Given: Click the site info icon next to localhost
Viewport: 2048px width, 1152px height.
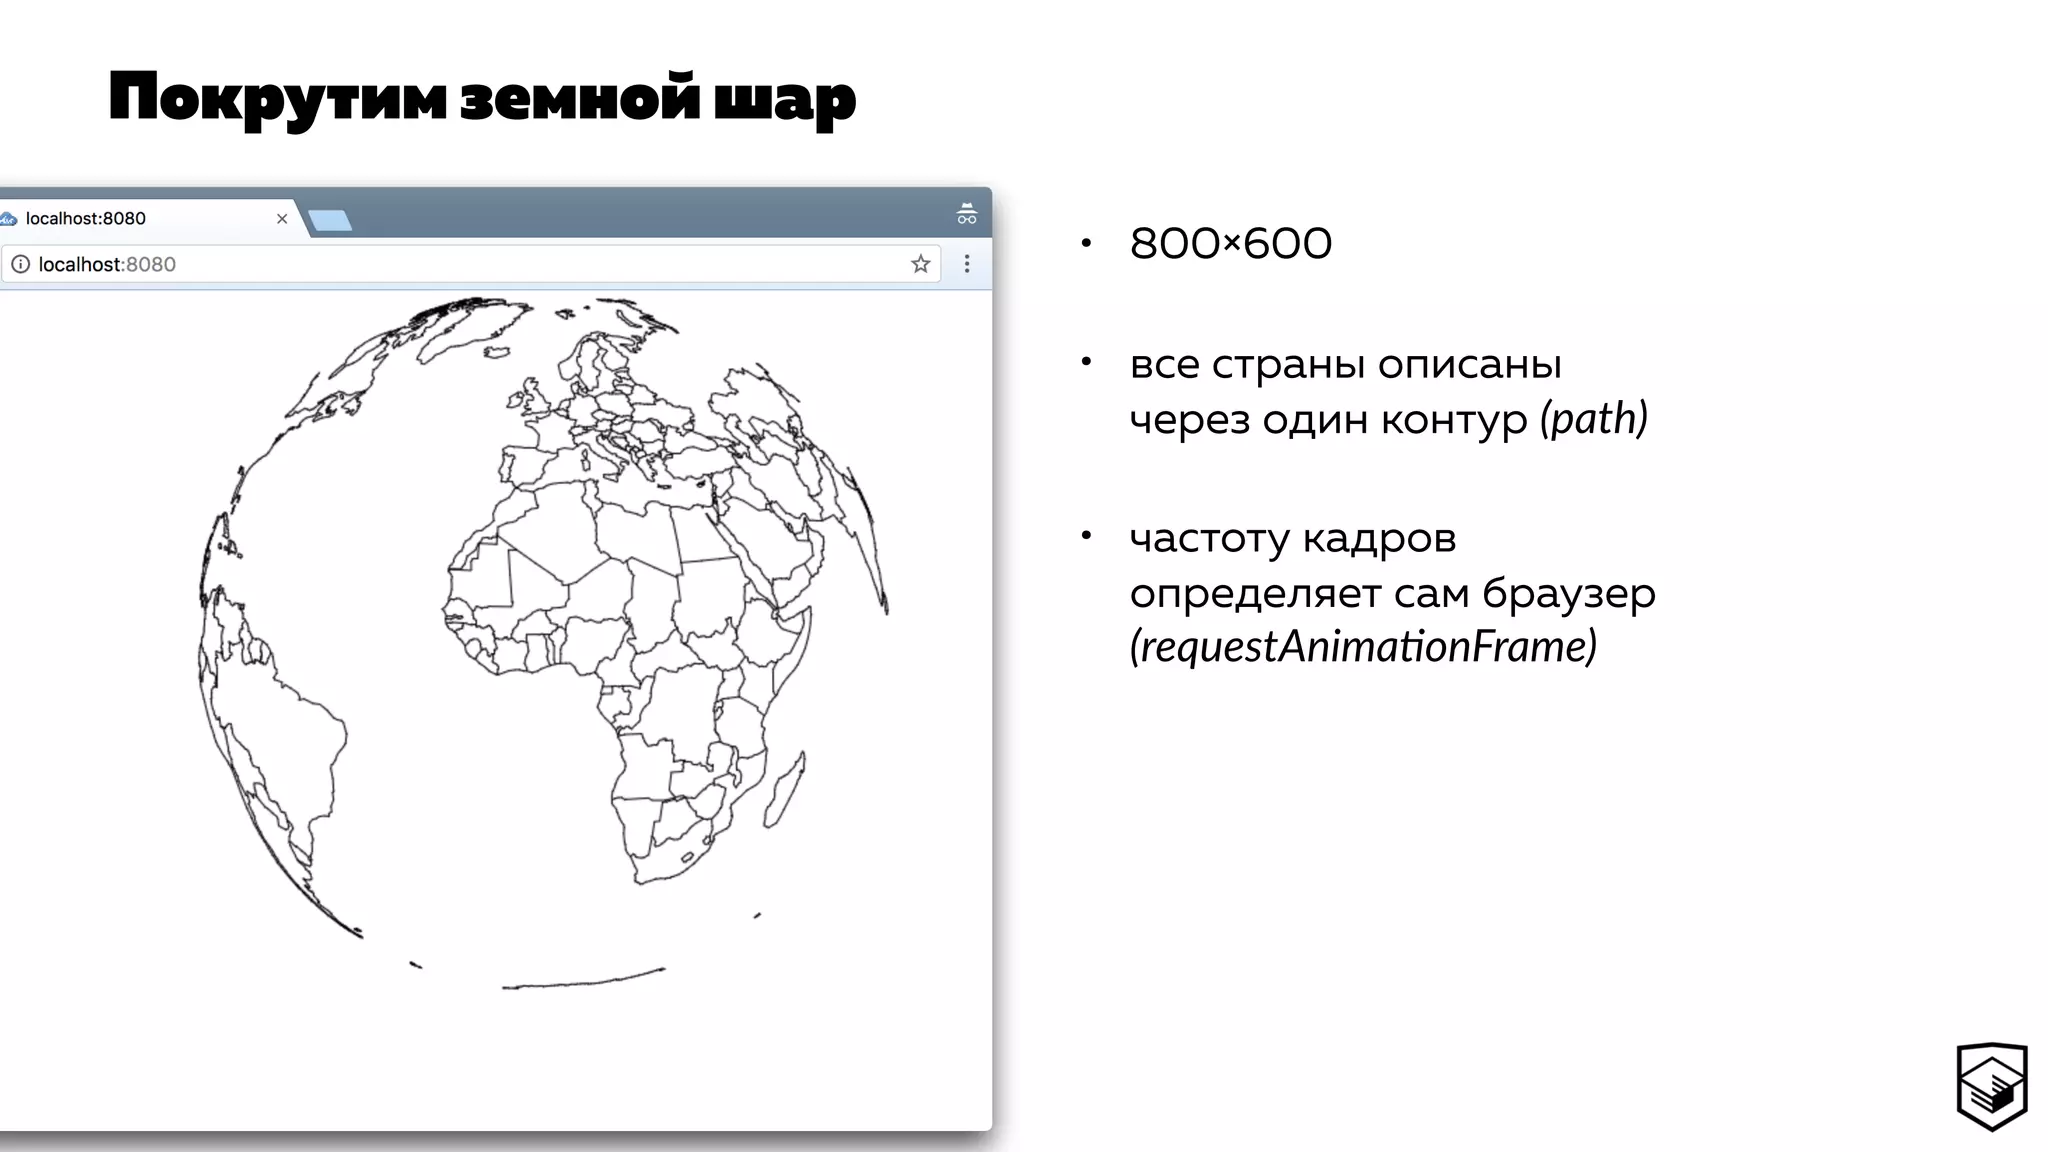Looking at the screenshot, I should 20,264.
